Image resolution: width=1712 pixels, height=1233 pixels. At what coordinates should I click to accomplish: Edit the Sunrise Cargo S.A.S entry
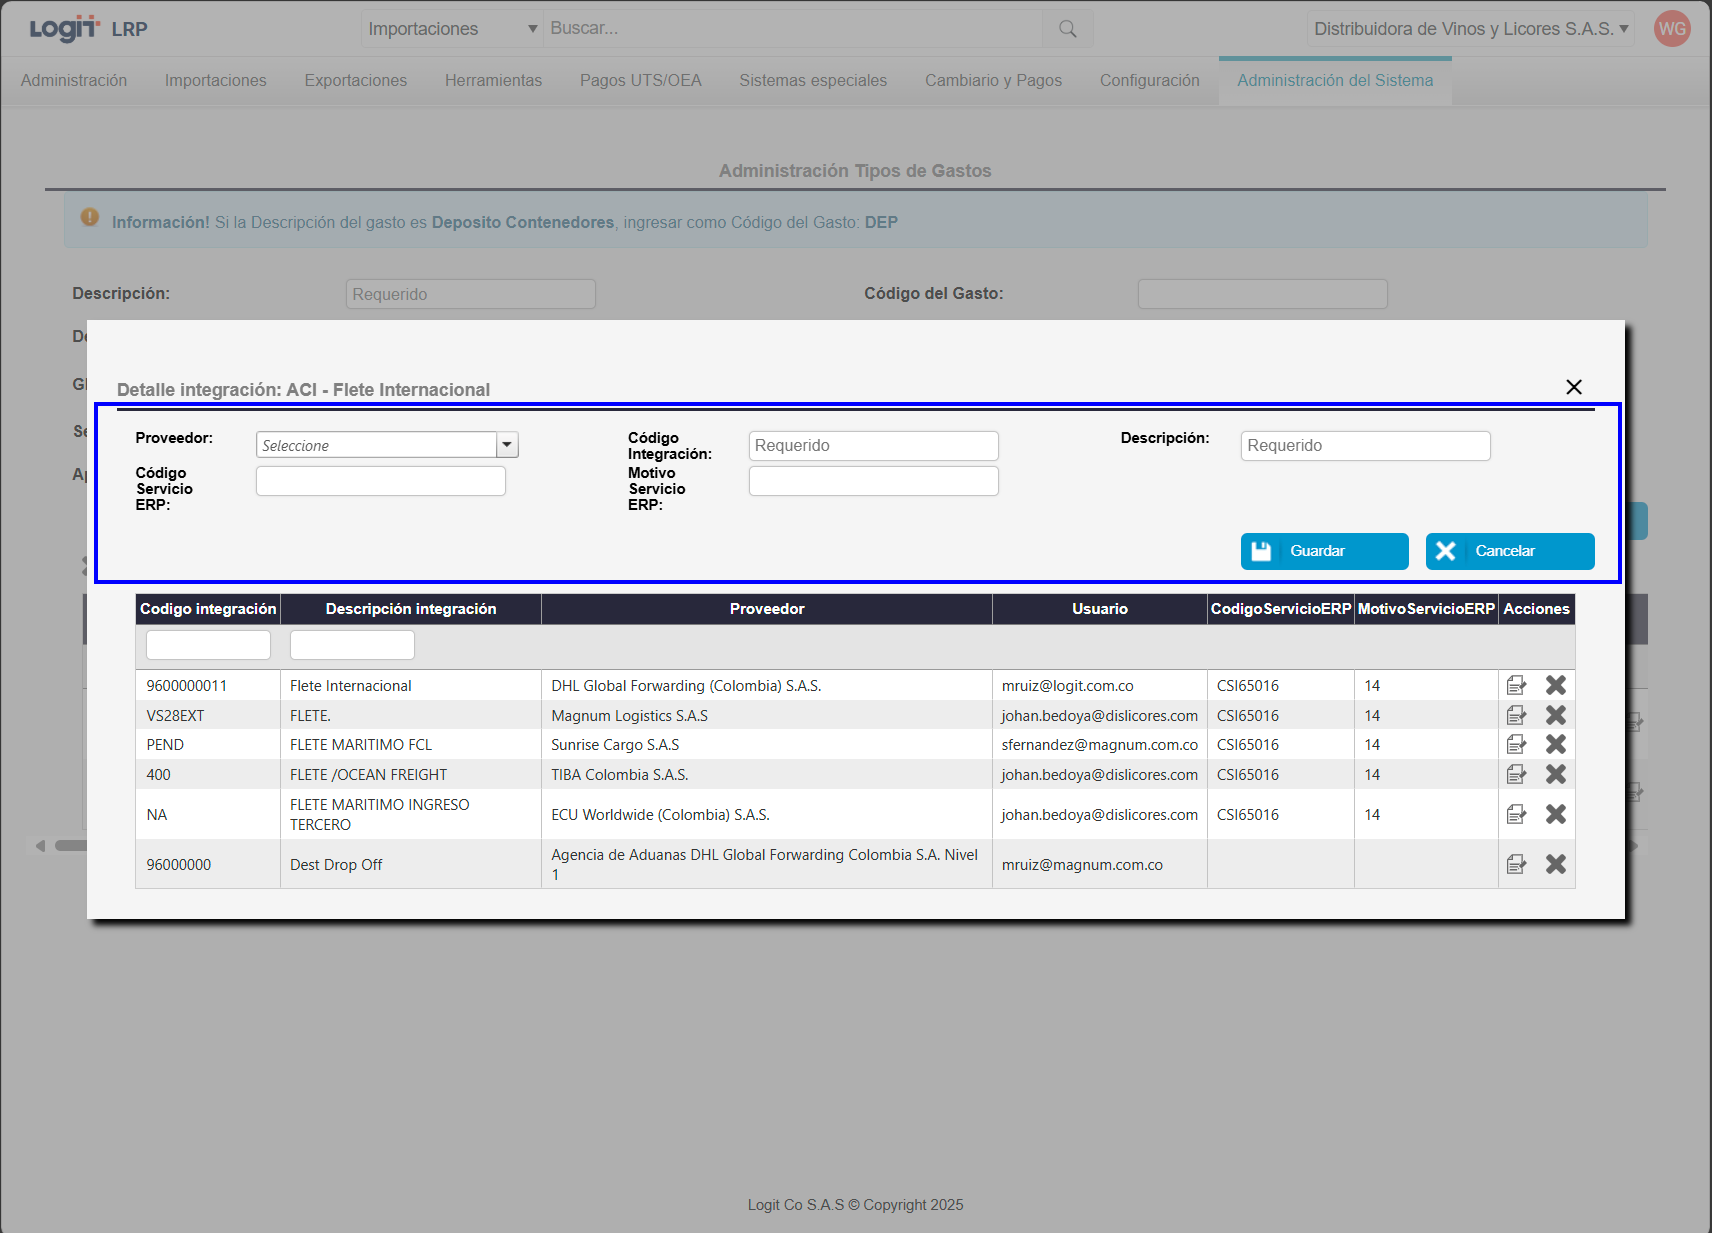(1516, 745)
